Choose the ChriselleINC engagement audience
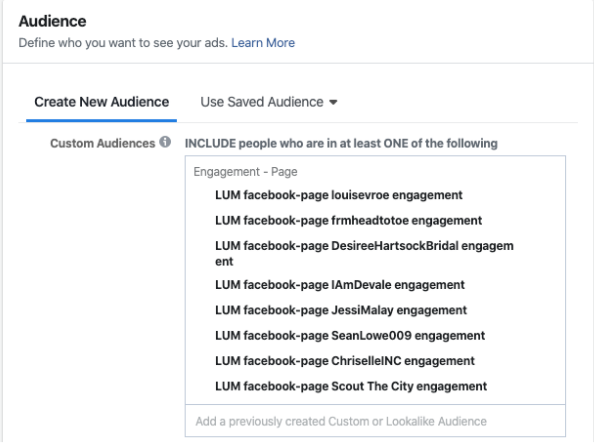594x444 pixels. coord(345,361)
